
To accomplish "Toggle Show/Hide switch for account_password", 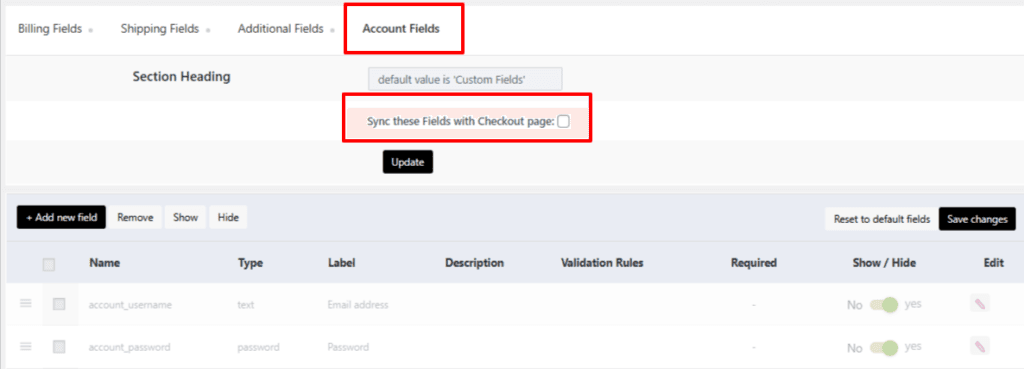I will (x=884, y=347).
